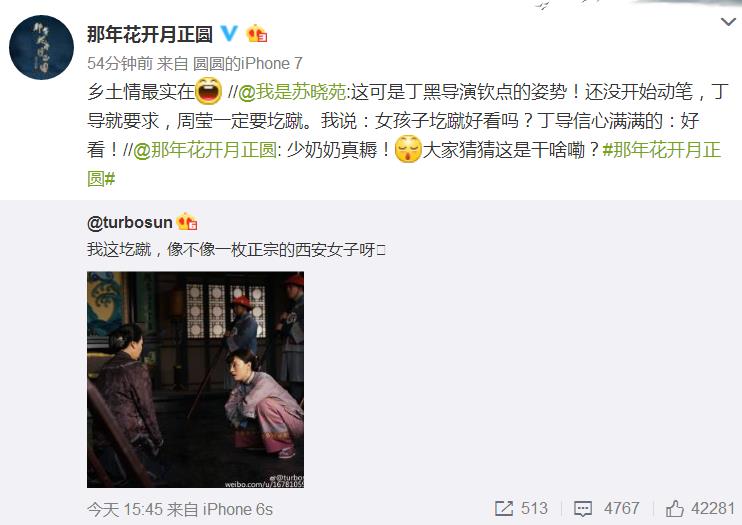Image resolution: width=742 pixels, height=525 pixels.
Task: Click the 来自 iPhone 6s source link
Action: tap(220, 509)
